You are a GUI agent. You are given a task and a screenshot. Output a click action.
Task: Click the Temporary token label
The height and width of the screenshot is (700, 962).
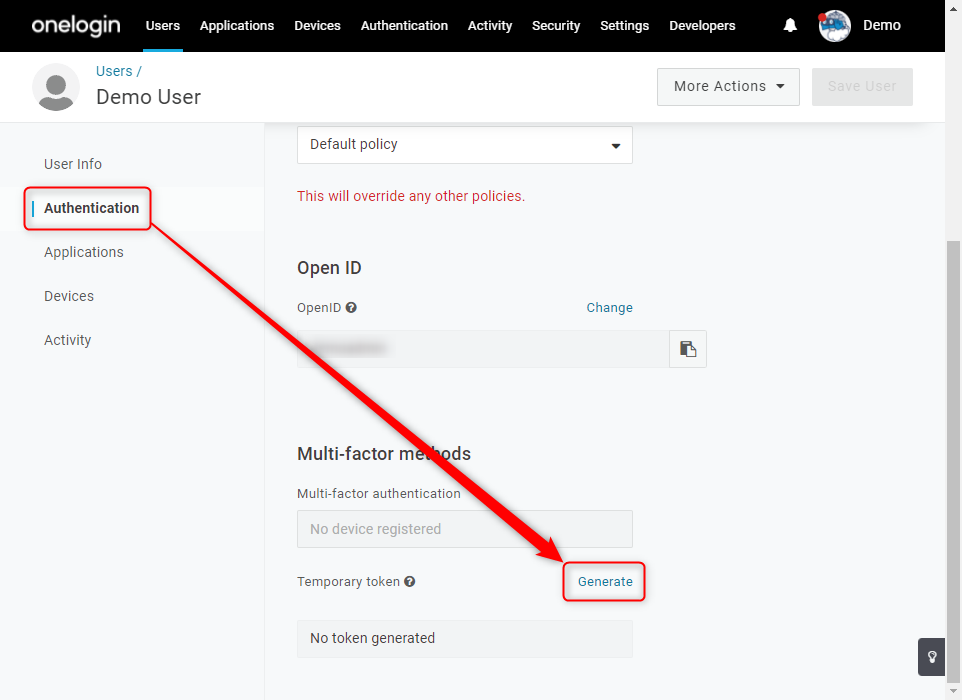(x=348, y=582)
